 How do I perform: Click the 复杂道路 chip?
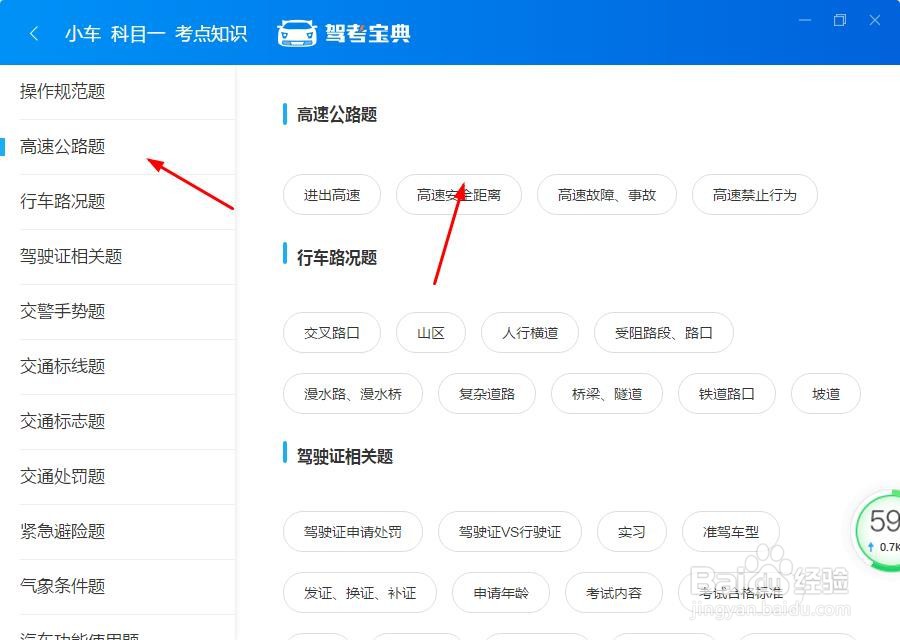click(x=487, y=394)
